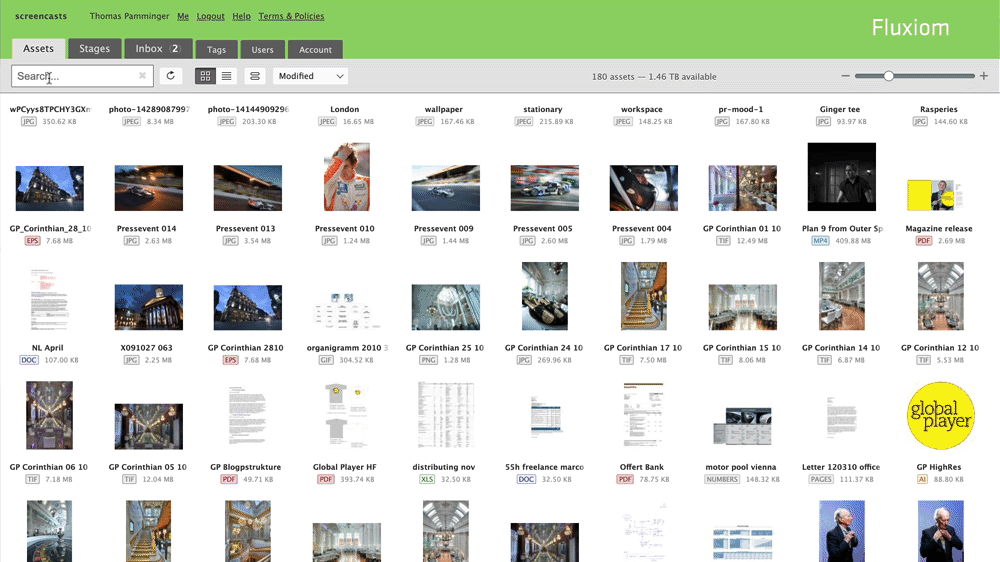Click the NUMBERS badge under motor pool vienna
Viewport: 1000px width, 562px height.
point(722,479)
